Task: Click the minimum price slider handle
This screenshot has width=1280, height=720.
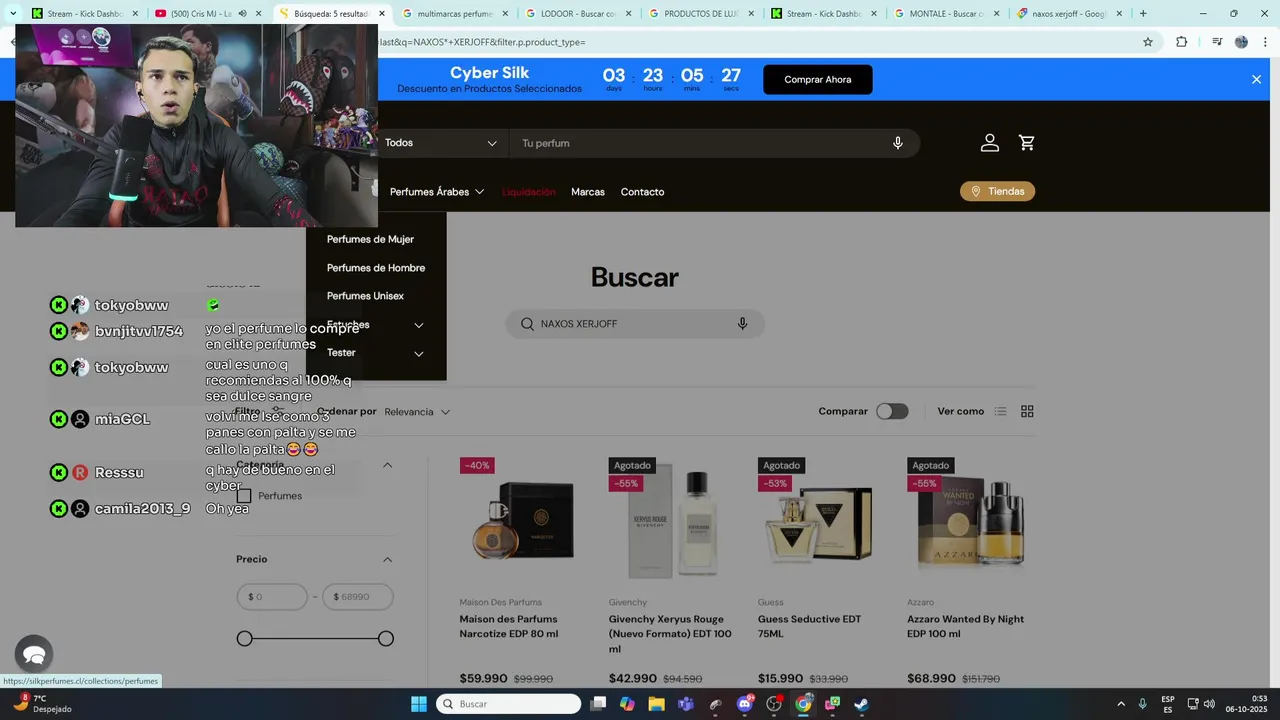Action: click(245, 639)
